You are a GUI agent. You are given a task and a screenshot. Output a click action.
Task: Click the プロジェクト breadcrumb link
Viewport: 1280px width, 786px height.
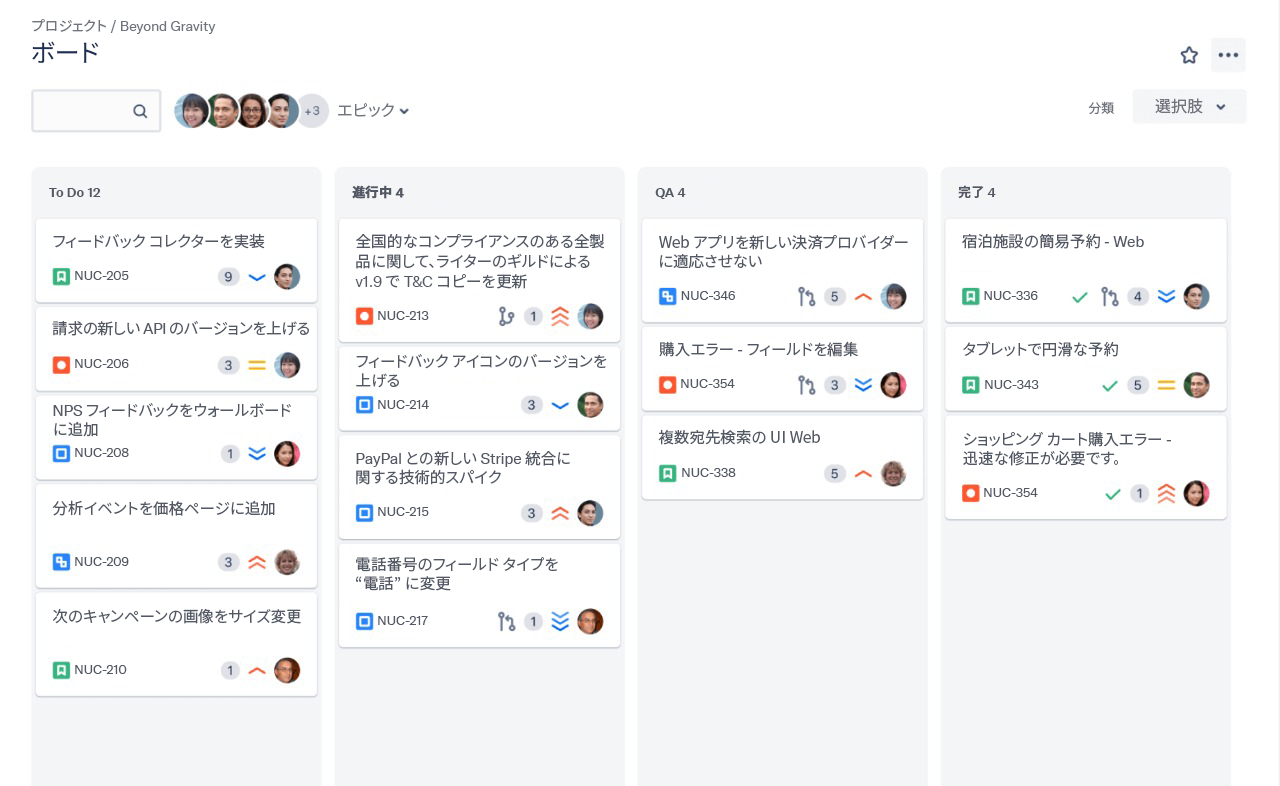click(x=68, y=26)
